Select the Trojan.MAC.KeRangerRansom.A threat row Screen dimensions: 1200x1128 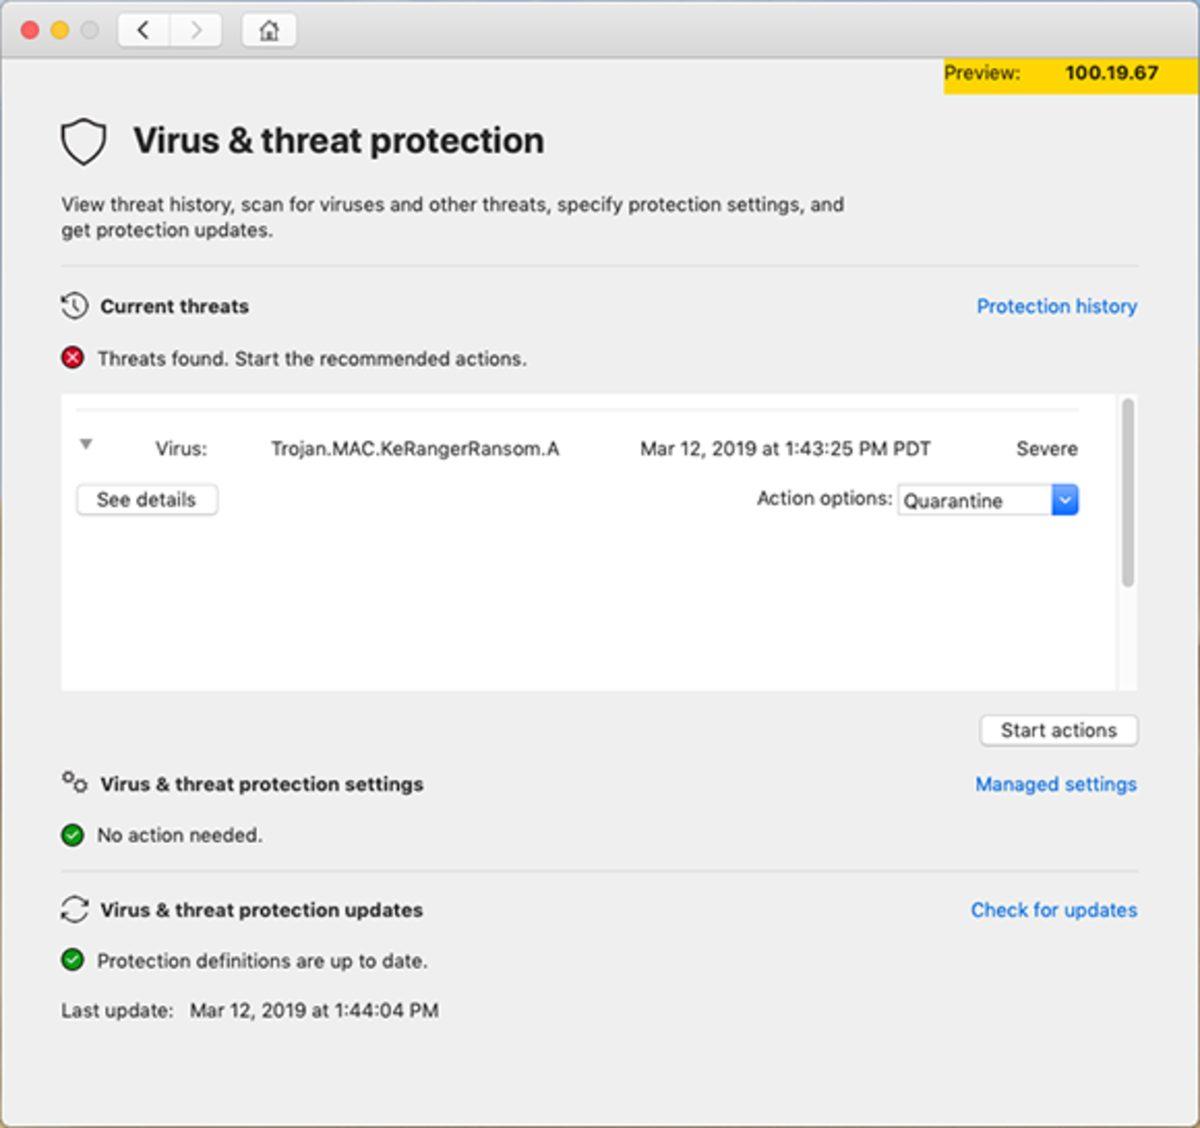415,449
